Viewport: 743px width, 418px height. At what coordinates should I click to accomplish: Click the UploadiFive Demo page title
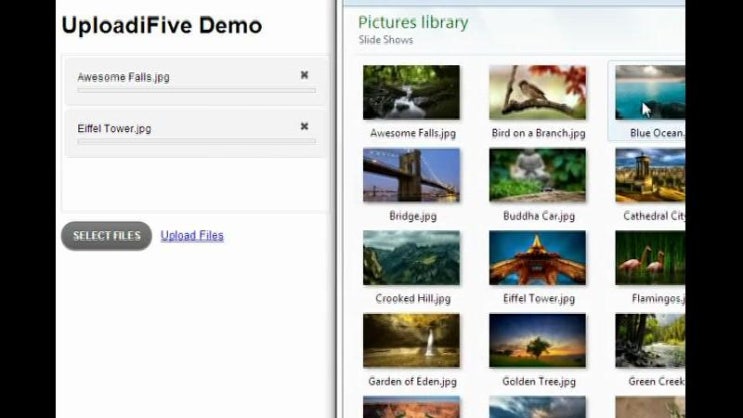tap(162, 25)
